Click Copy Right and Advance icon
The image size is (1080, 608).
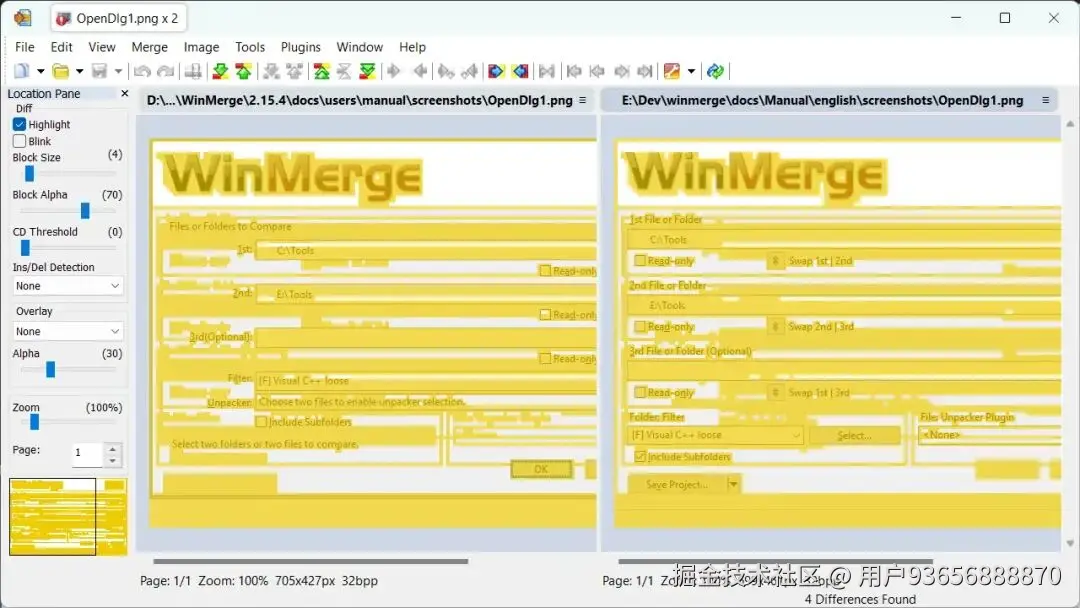pos(446,71)
